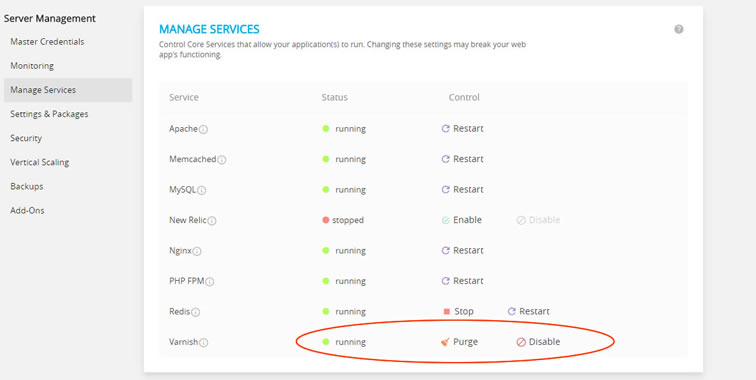Restart the Apache service
Viewport: 756px width, 380px height.
462,129
